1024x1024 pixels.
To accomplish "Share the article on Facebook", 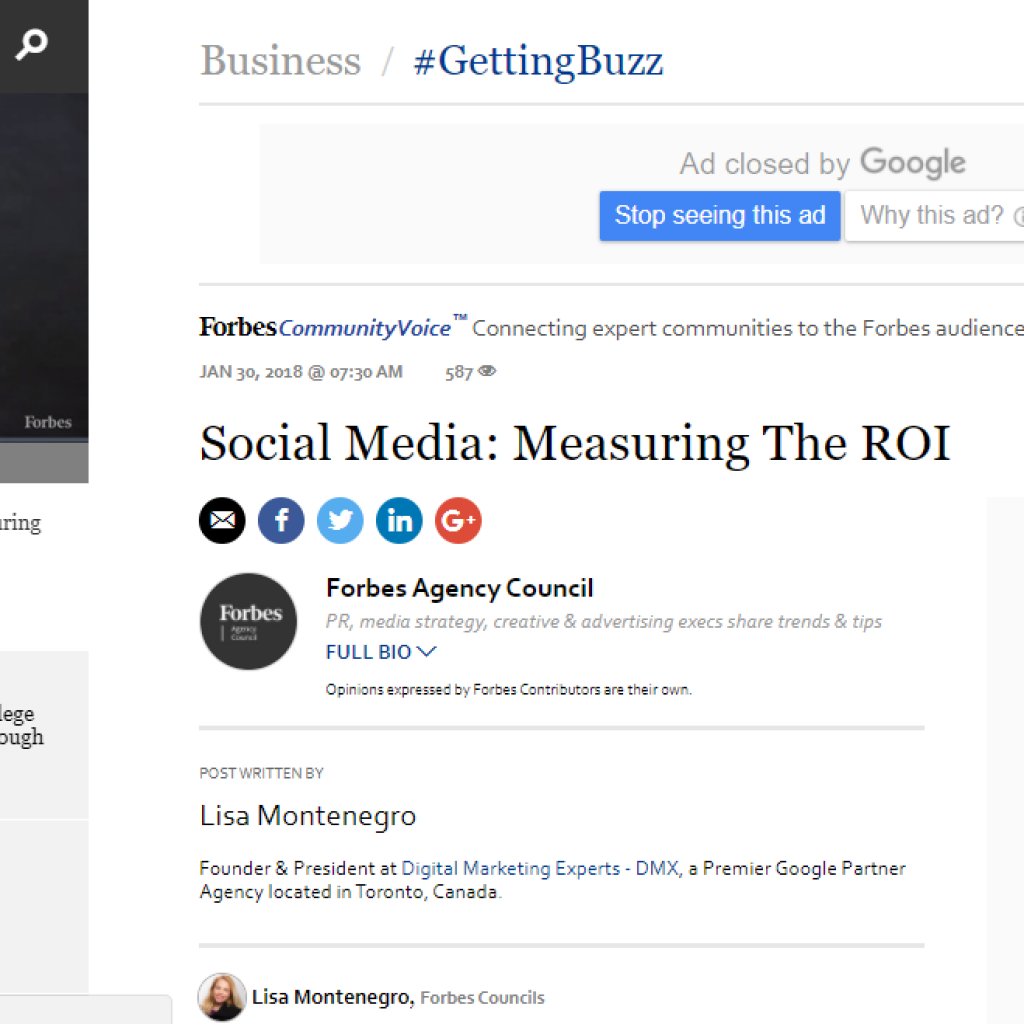I will pos(281,520).
